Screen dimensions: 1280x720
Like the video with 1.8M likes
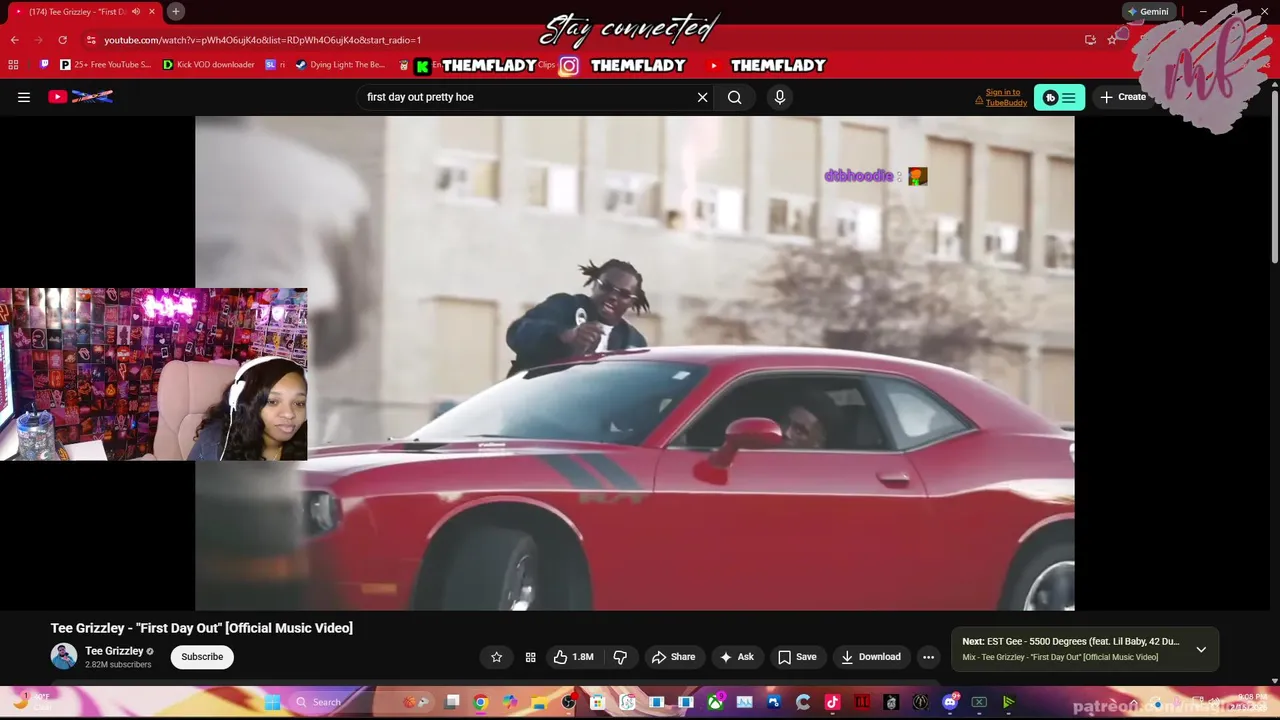574,657
